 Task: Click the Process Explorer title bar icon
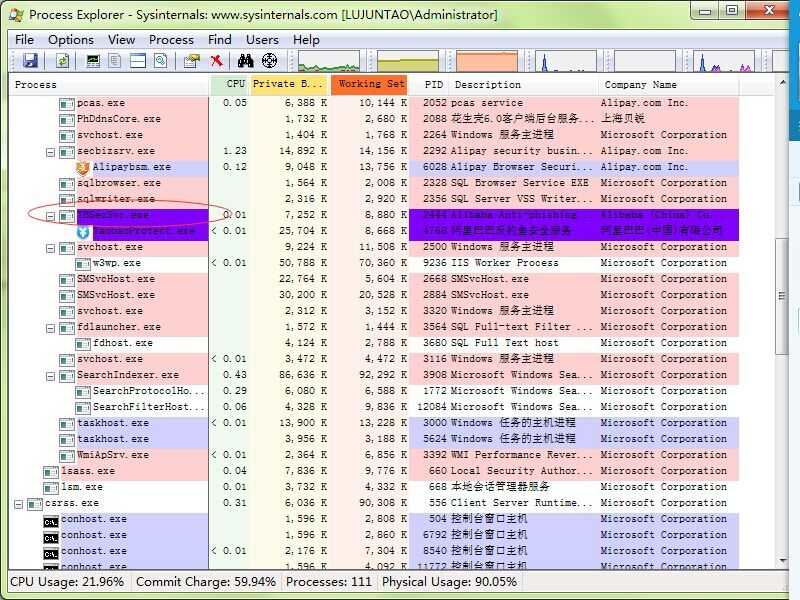click(x=16, y=14)
